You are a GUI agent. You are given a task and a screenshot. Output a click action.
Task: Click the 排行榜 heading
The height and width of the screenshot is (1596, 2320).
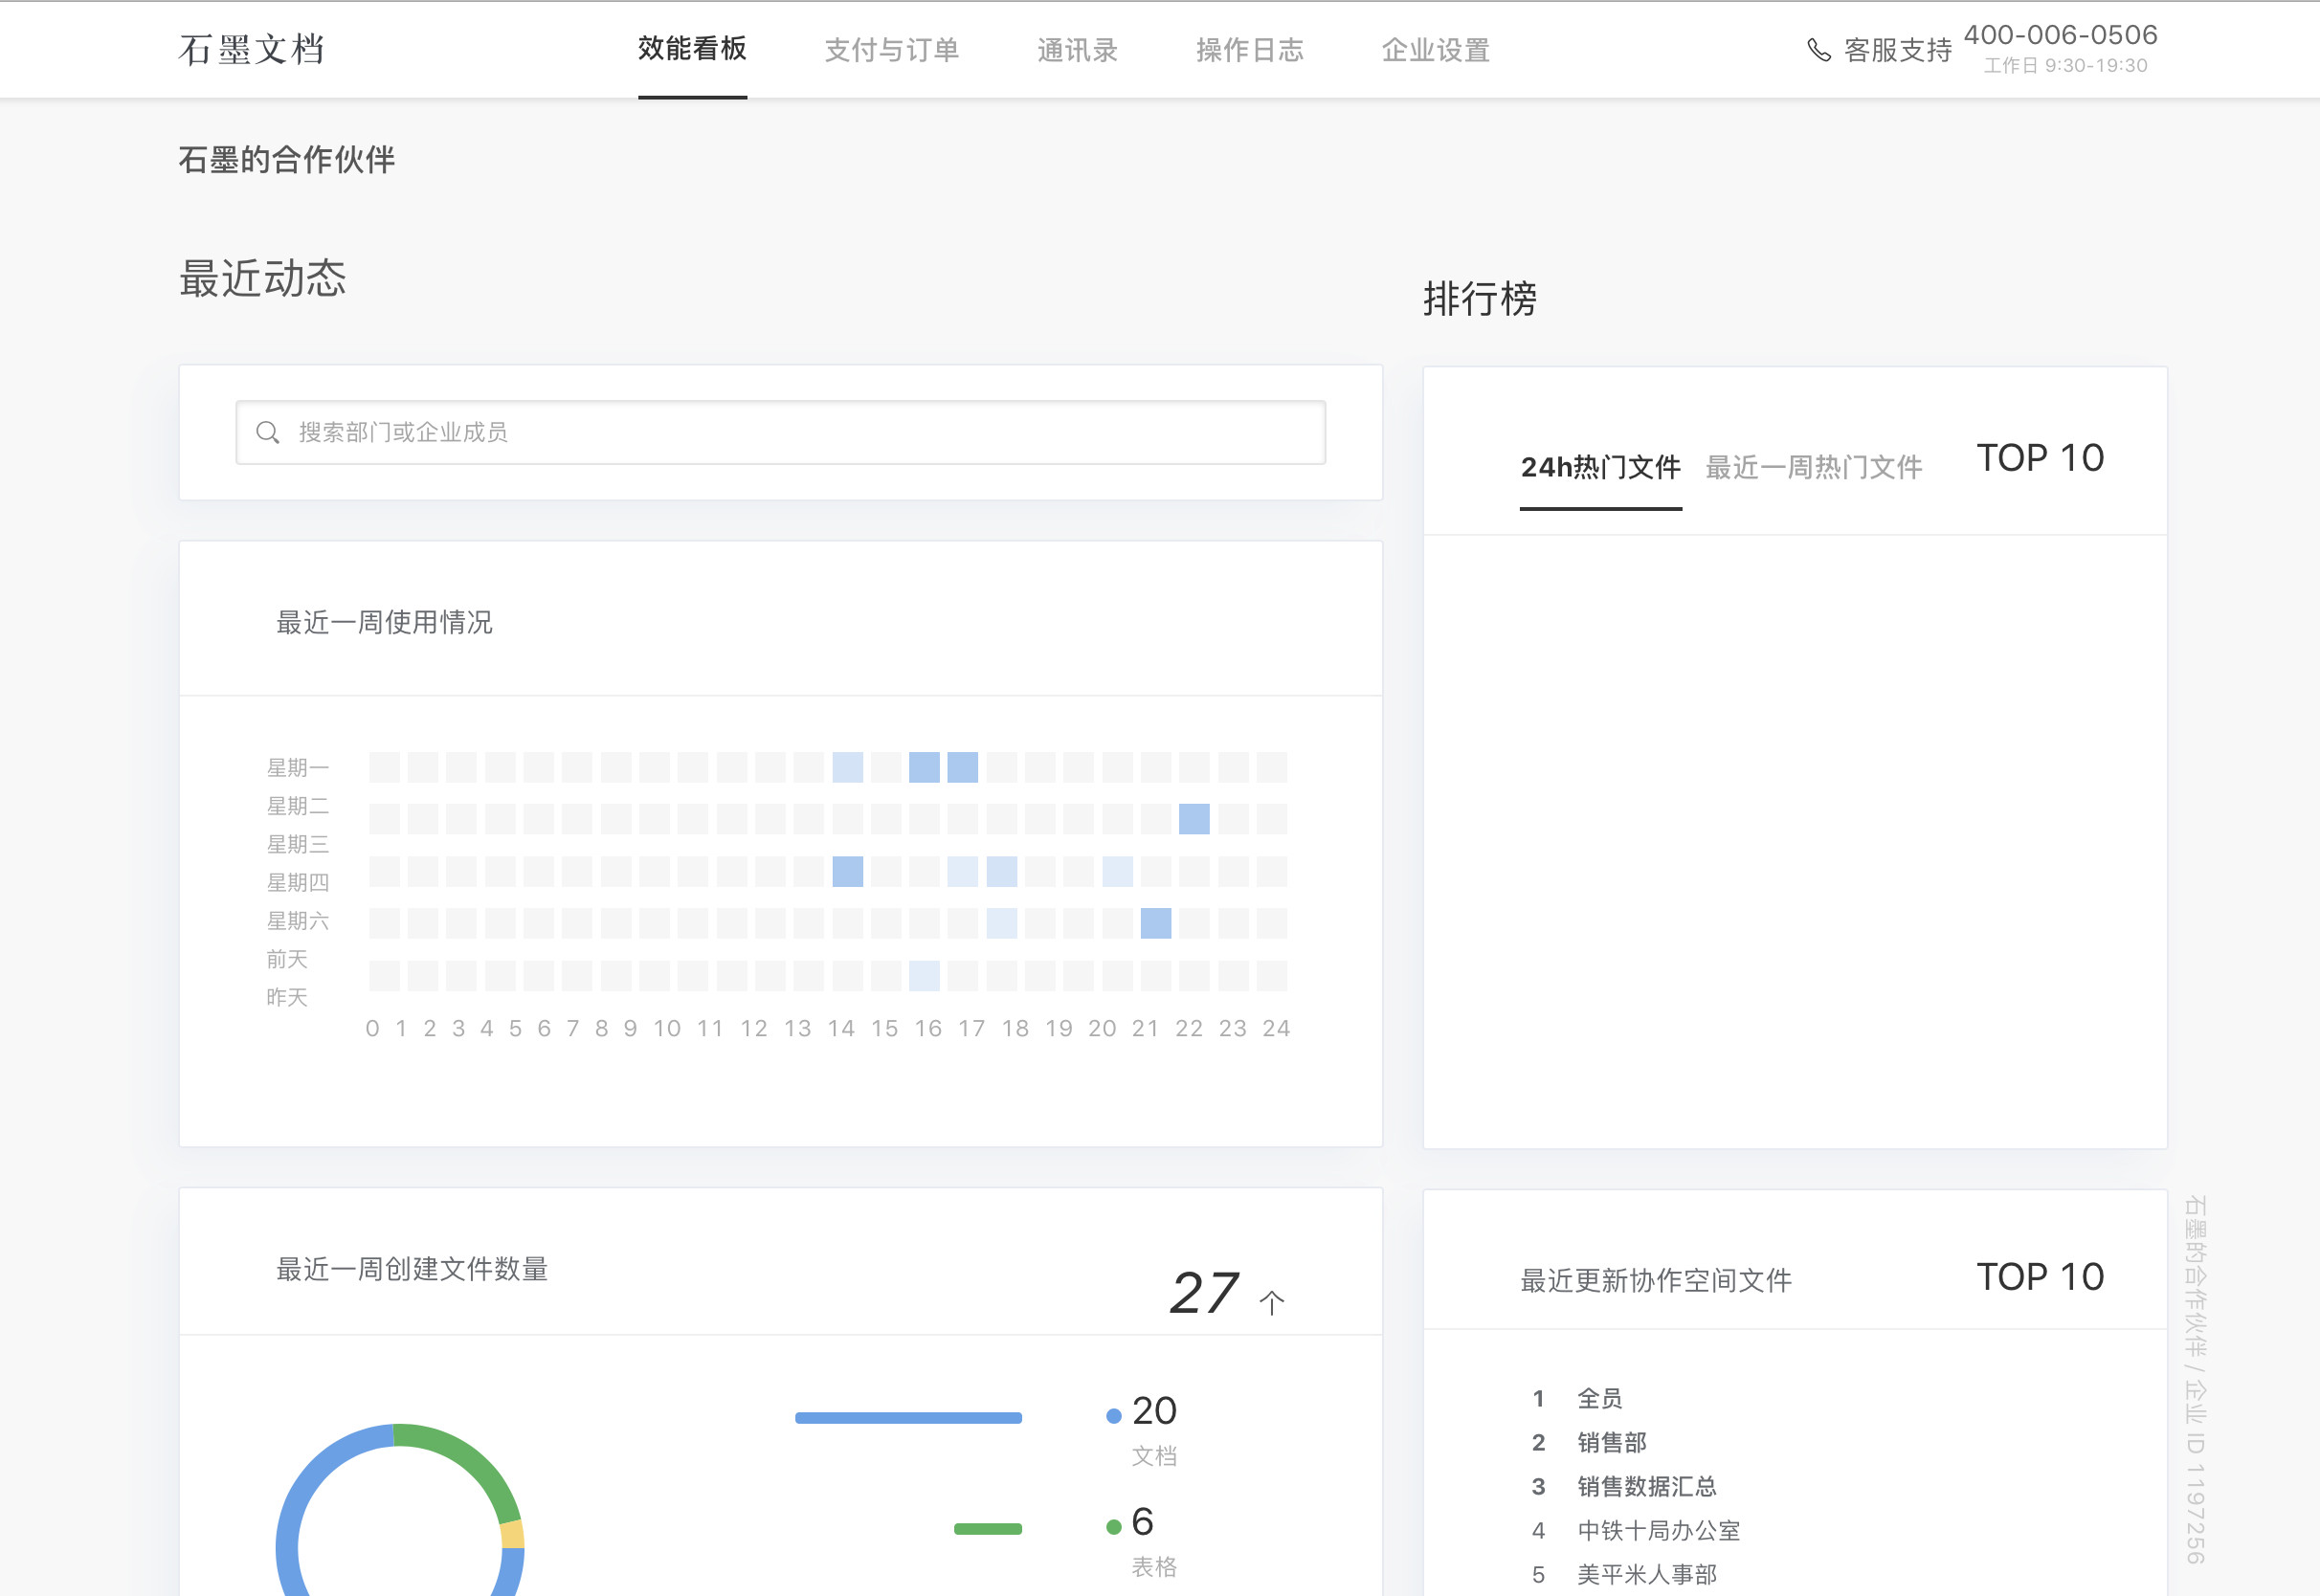coord(1480,298)
